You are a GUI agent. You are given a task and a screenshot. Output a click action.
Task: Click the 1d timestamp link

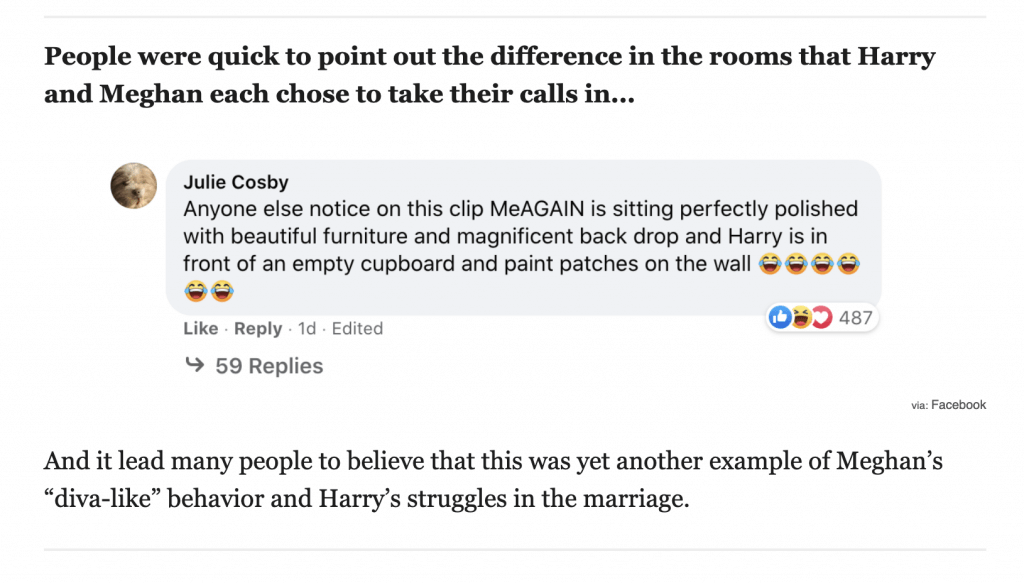click(307, 328)
